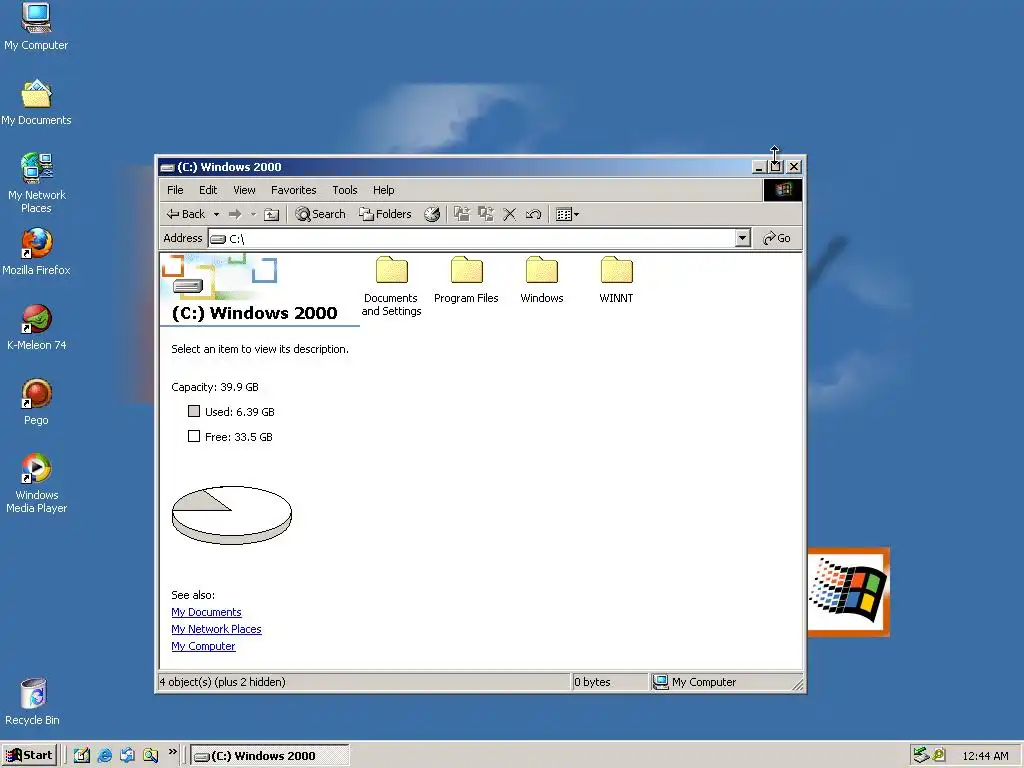
Task: Click the 12:44 AM clock
Action: pos(985,756)
